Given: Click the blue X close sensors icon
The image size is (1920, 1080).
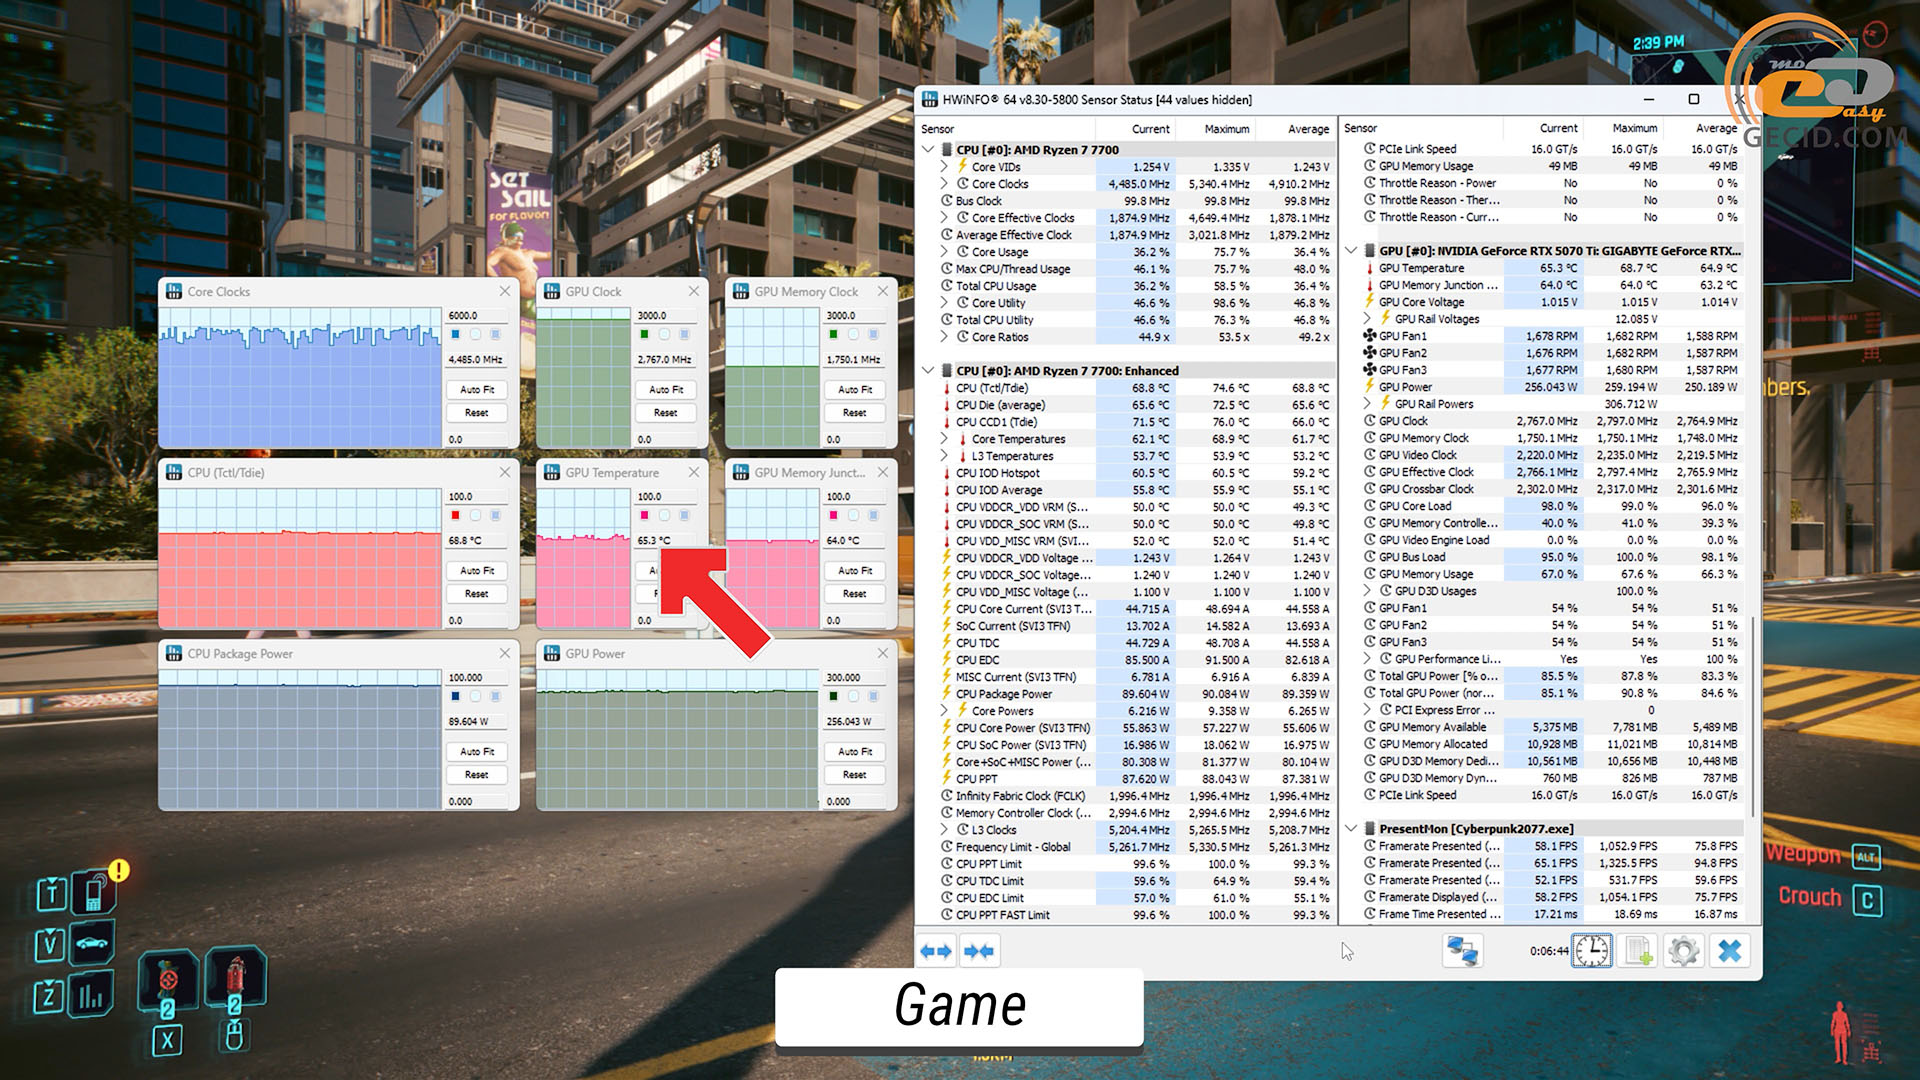Looking at the screenshot, I should click(1730, 951).
